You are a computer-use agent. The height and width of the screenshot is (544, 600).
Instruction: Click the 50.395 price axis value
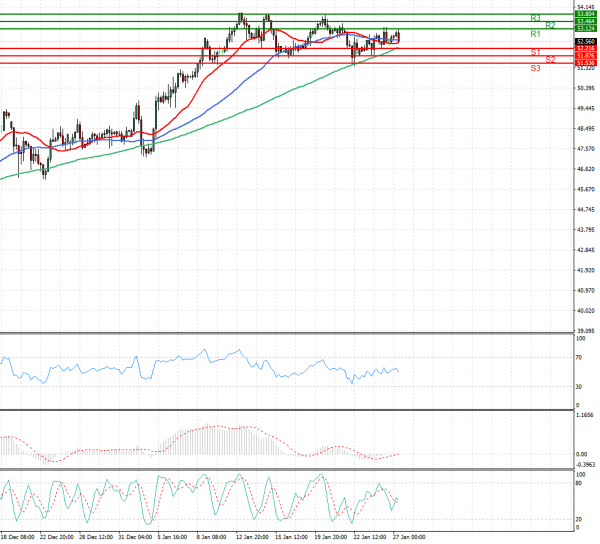click(586, 88)
